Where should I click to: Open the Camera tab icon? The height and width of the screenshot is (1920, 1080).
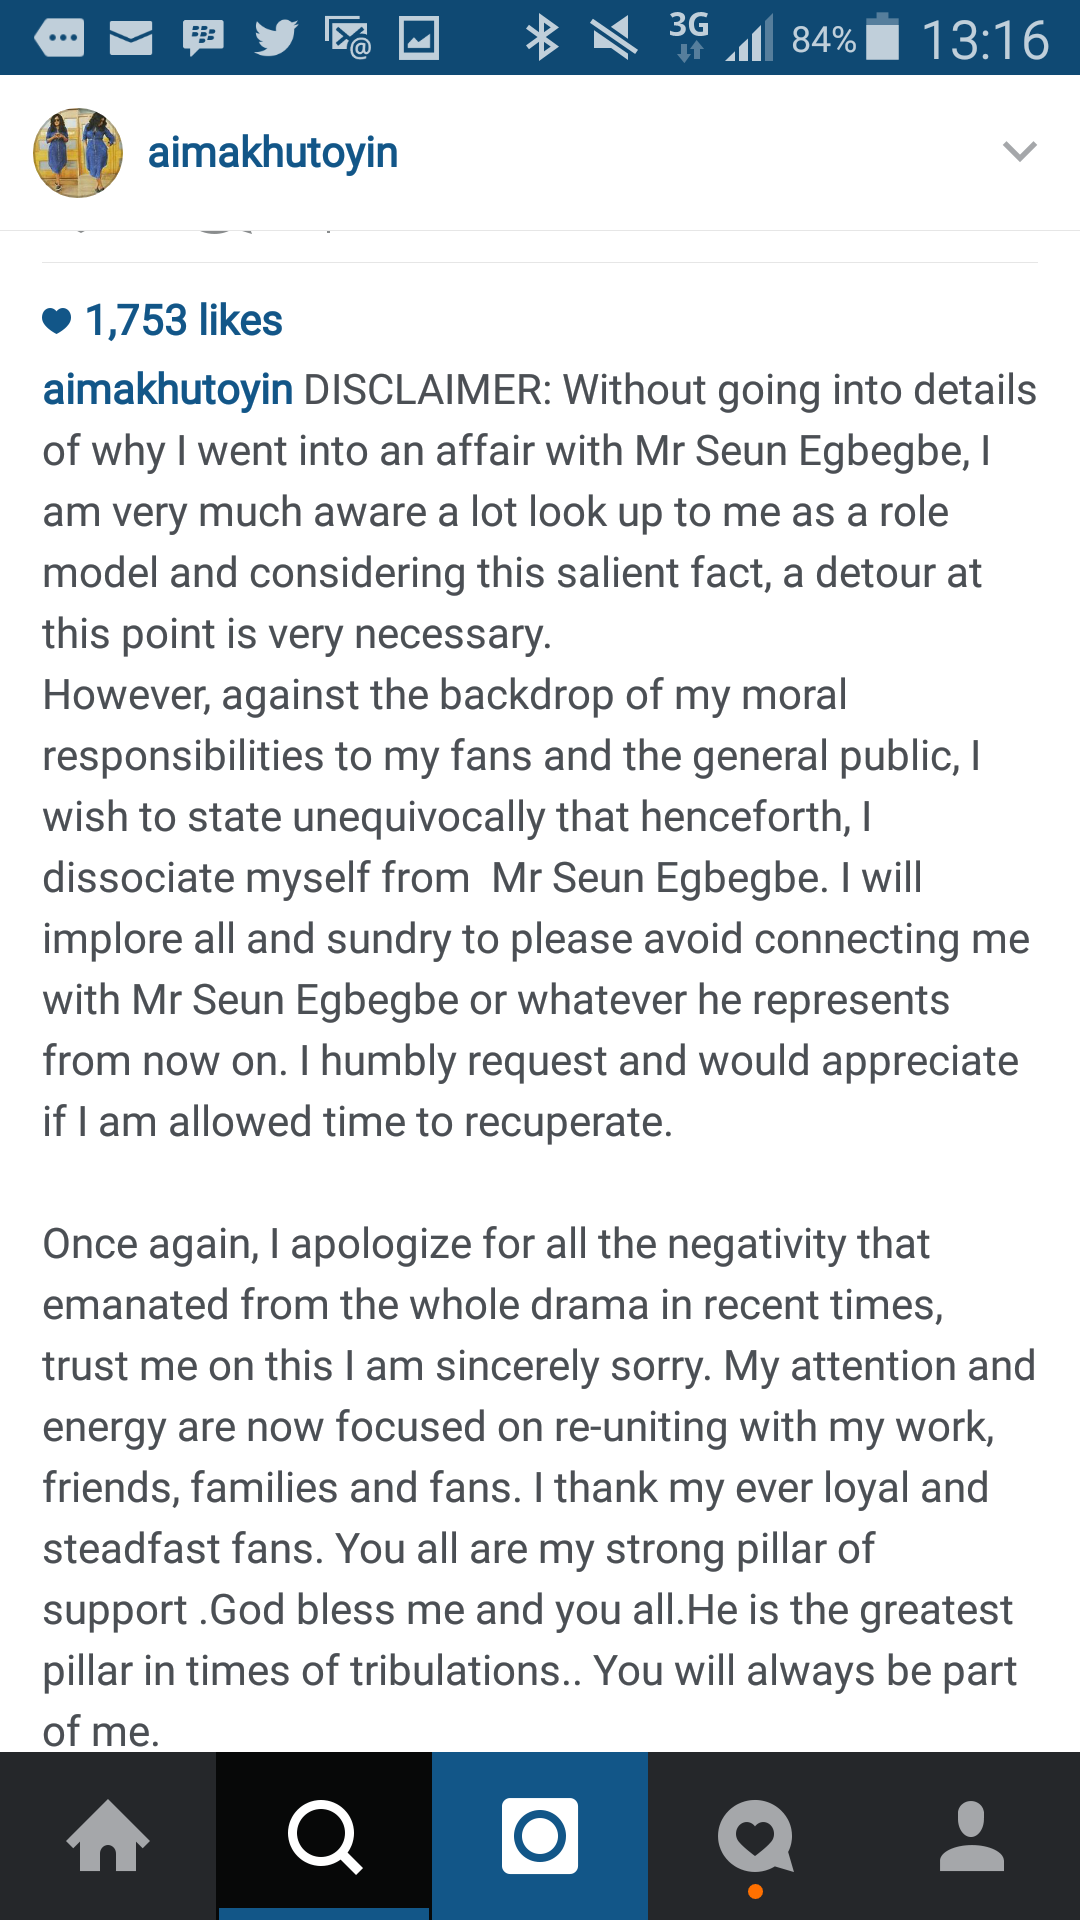point(540,1836)
